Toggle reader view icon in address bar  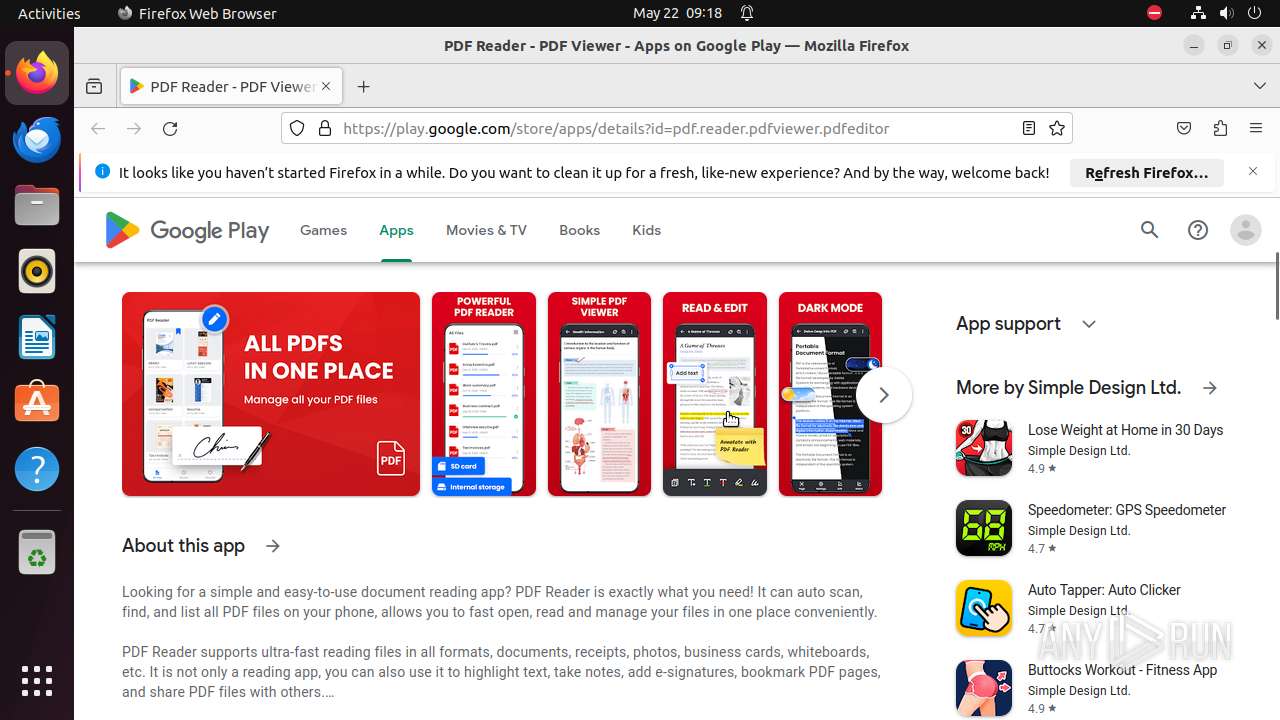click(x=1029, y=128)
